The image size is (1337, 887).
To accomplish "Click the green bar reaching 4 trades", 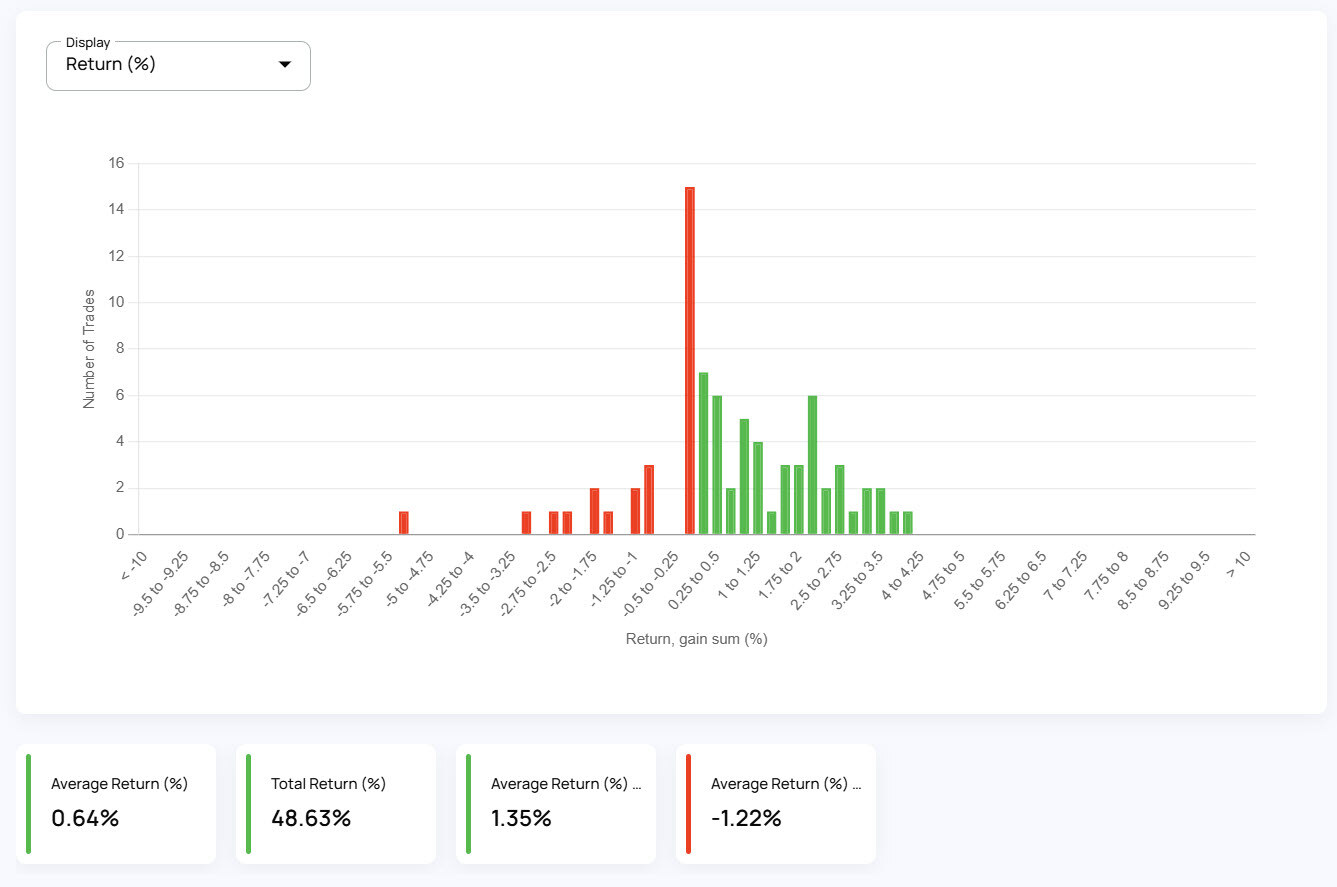I will point(758,489).
